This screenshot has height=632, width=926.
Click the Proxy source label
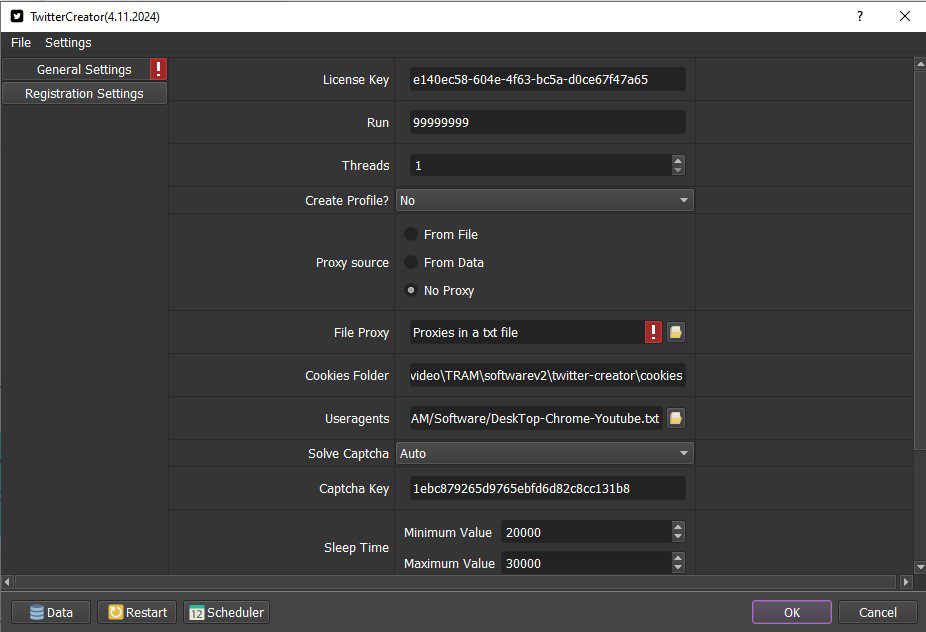[352, 262]
